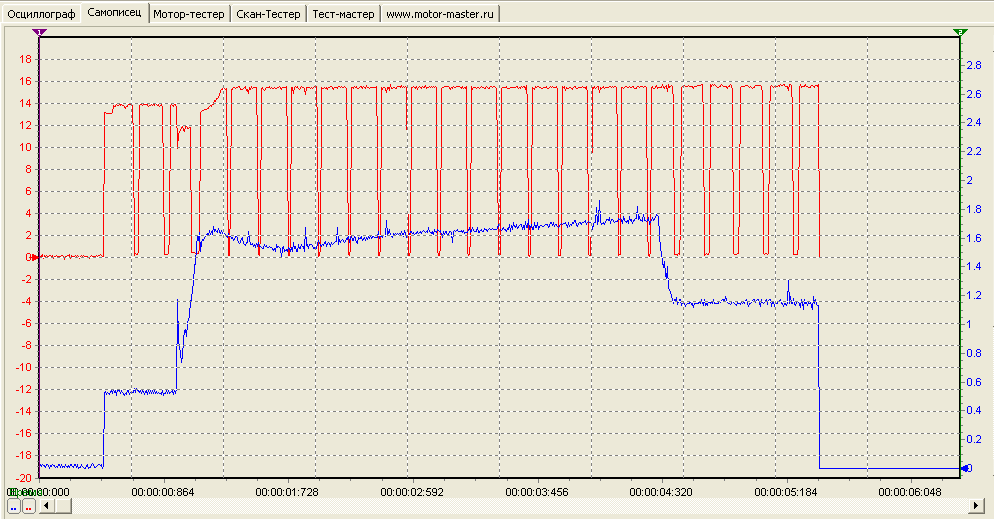Screen dimensions: 994x519
Task: Click the time label 00:00:03:456
Action: pyautogui.click(x=537, y=492)
